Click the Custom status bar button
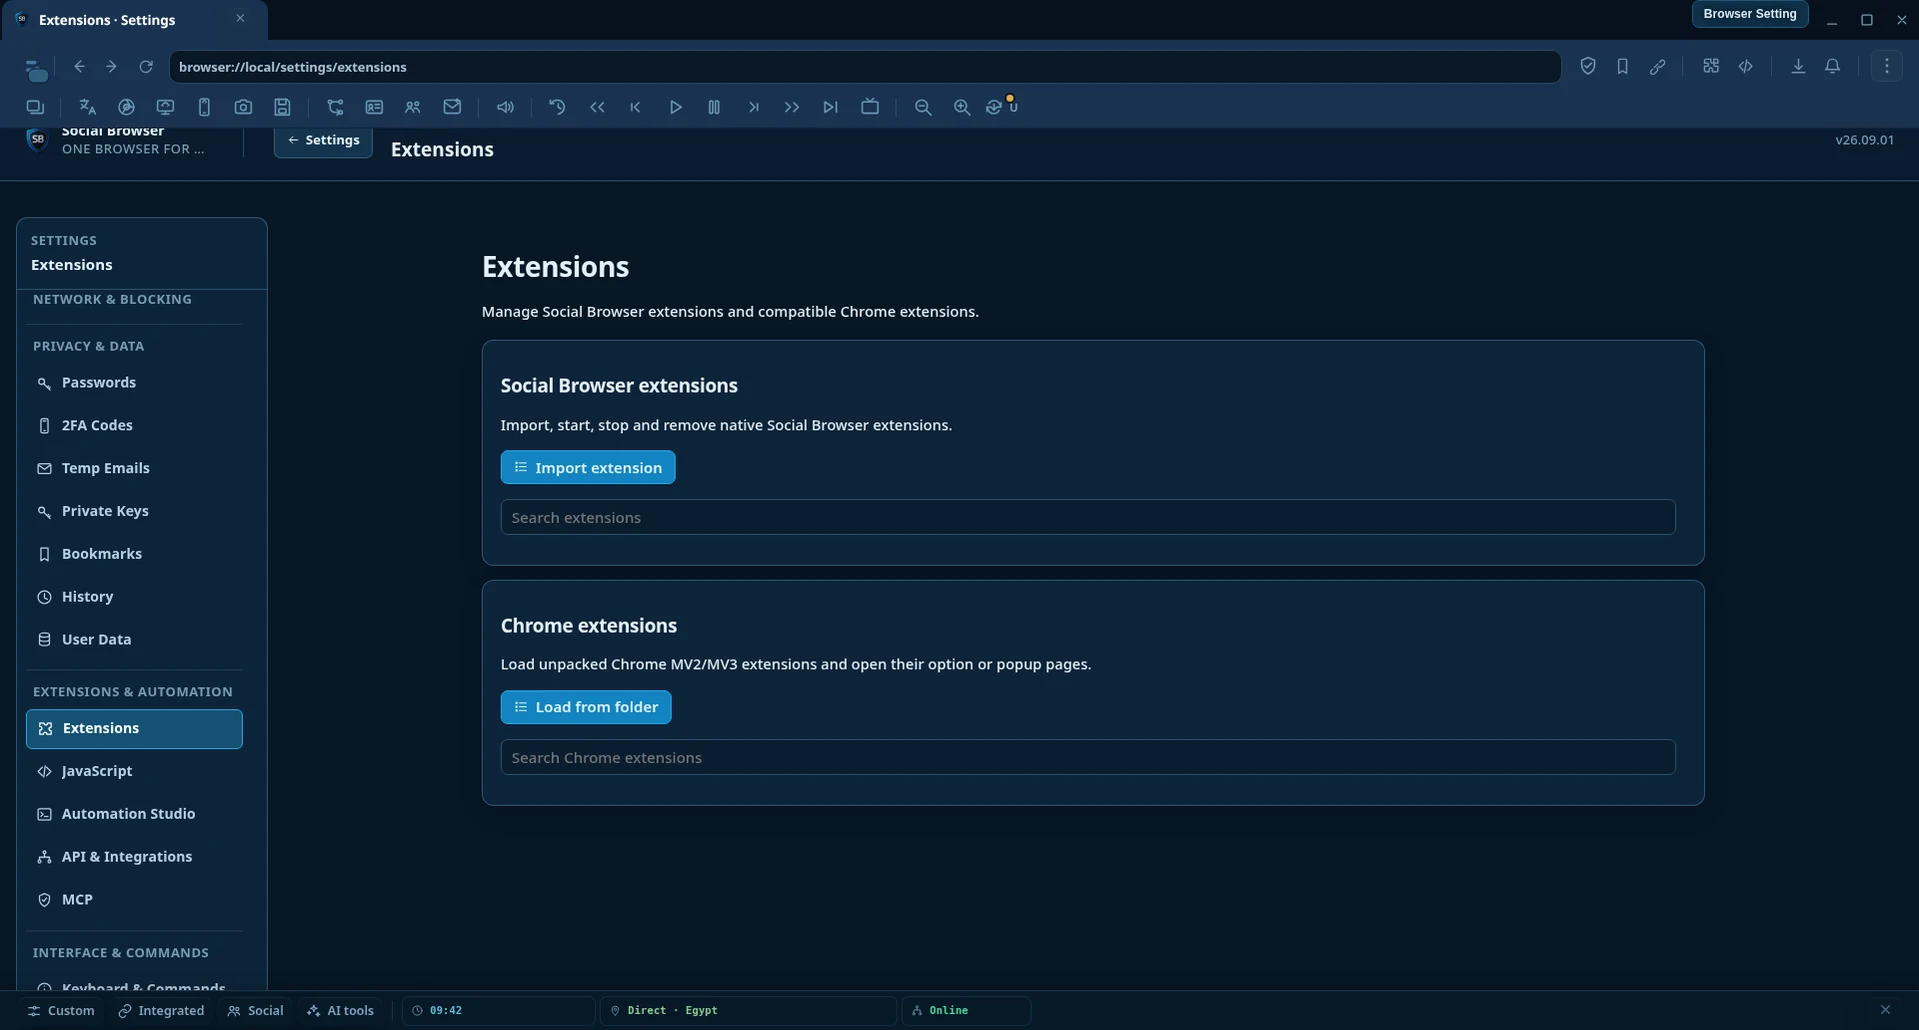Viewport: 1919px width, 1030px height. coord(61,1011)
